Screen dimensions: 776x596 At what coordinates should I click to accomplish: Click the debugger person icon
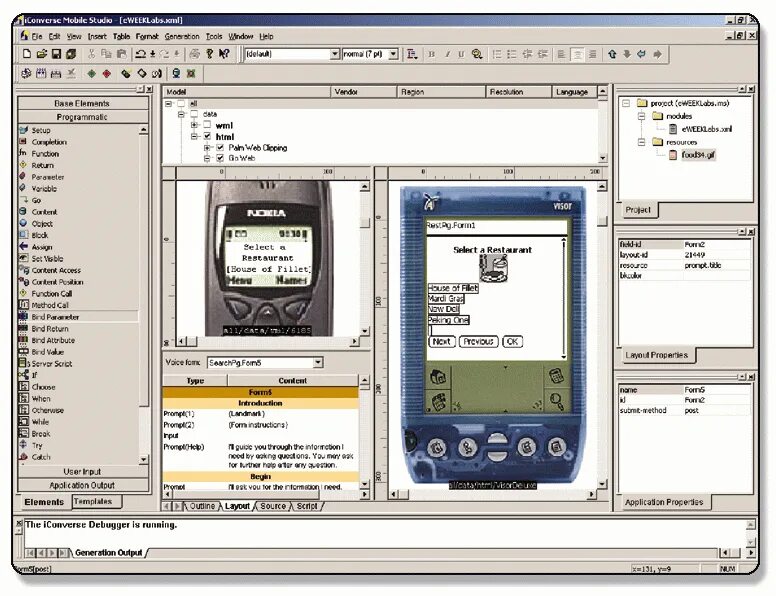coord(176,73)
